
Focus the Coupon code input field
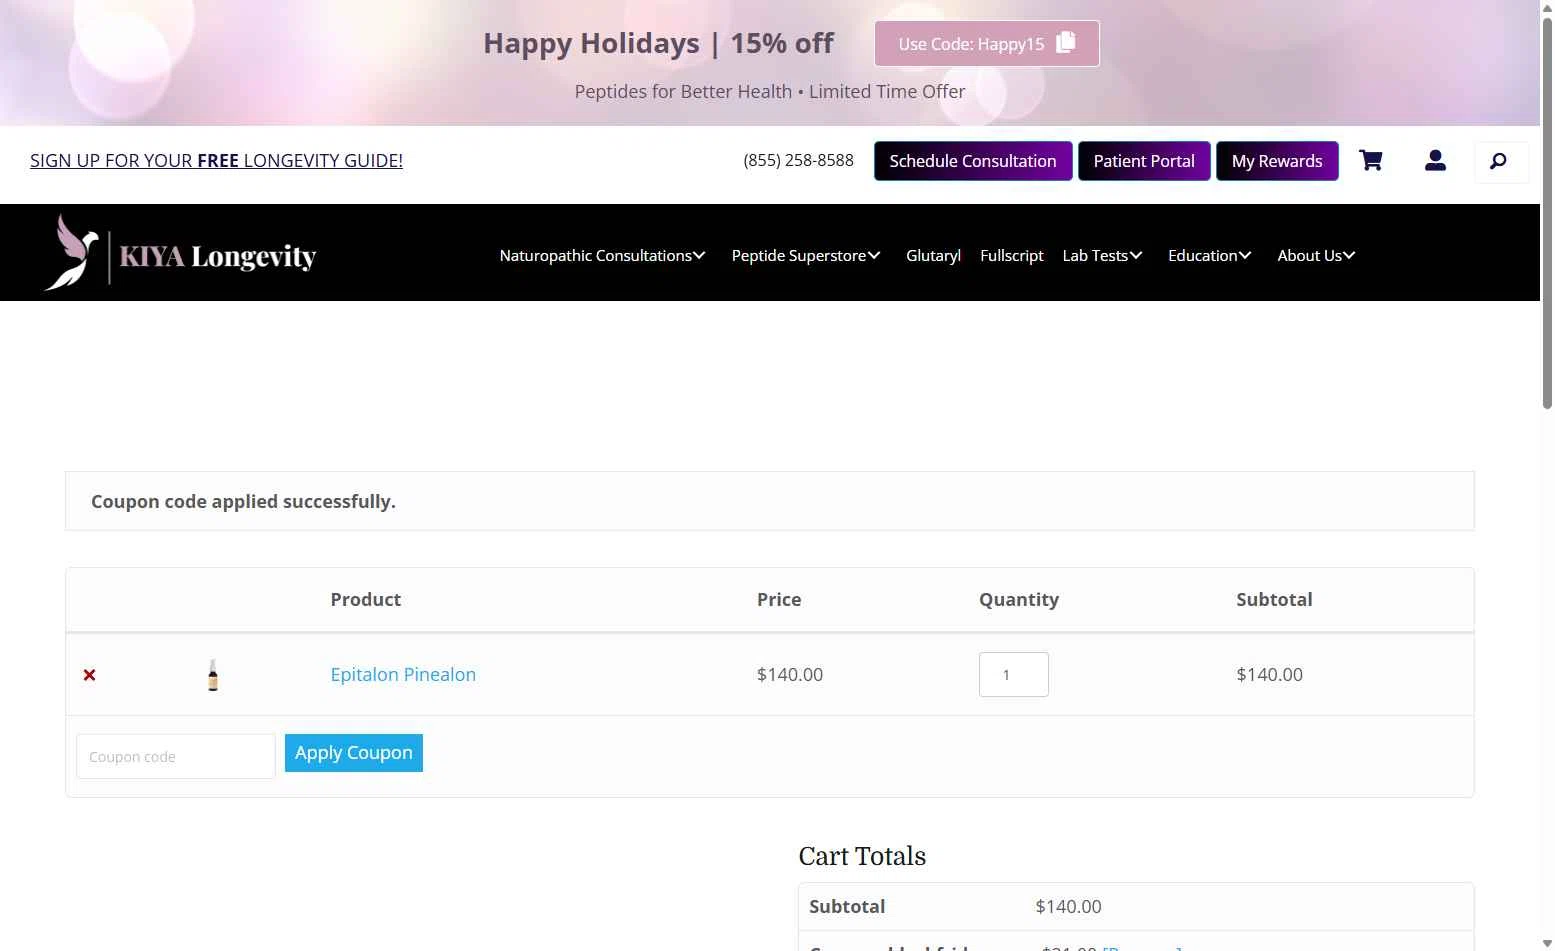[176, 756]
